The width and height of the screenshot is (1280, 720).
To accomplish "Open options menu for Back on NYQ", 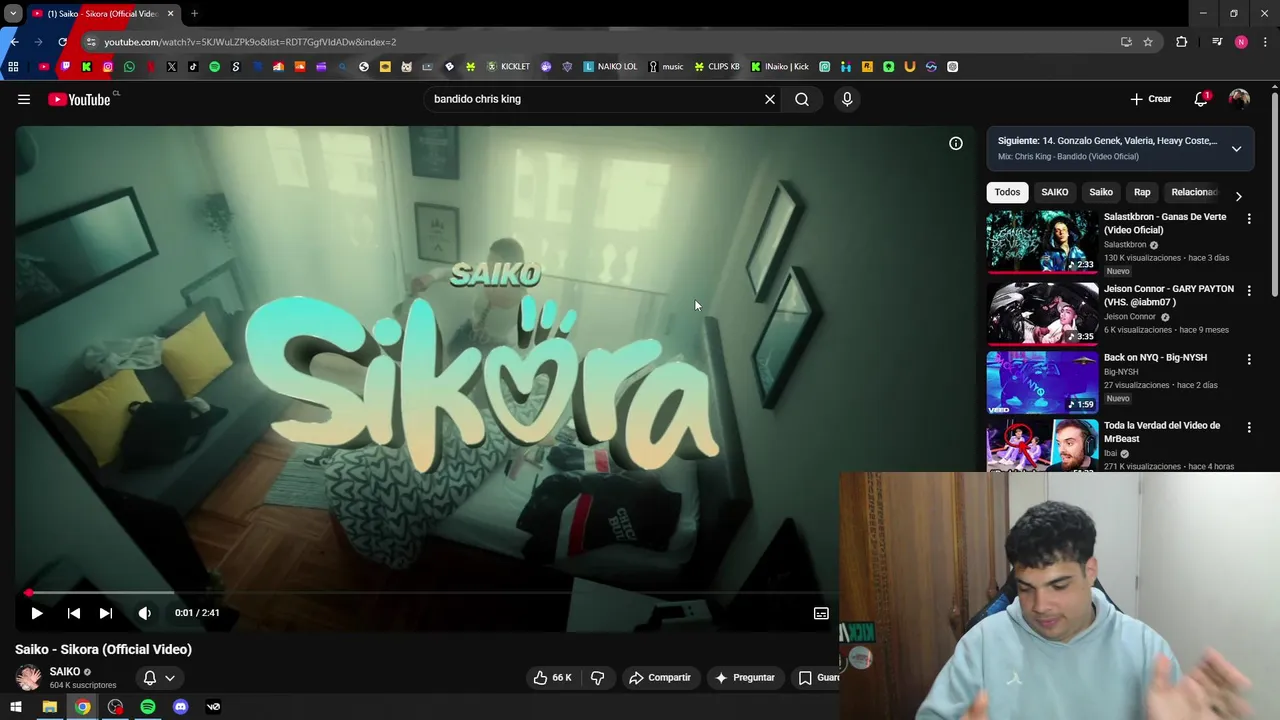I will click(x=1248, y=359).
